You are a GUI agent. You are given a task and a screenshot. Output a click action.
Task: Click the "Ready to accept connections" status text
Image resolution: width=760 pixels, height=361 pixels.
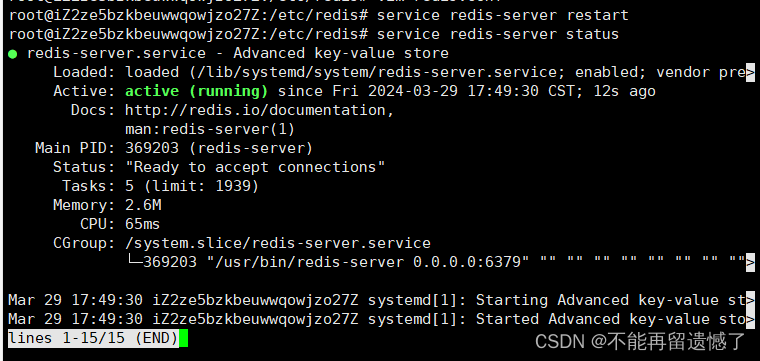click(255, 167)
